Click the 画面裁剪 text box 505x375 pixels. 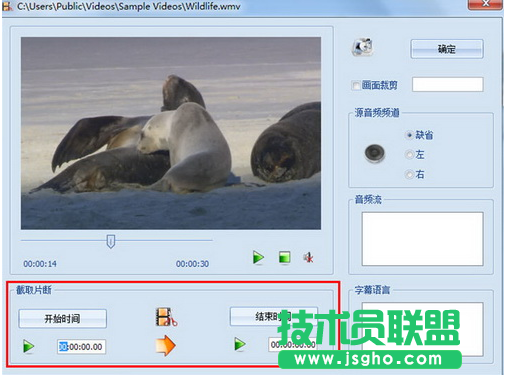(448, 84)
